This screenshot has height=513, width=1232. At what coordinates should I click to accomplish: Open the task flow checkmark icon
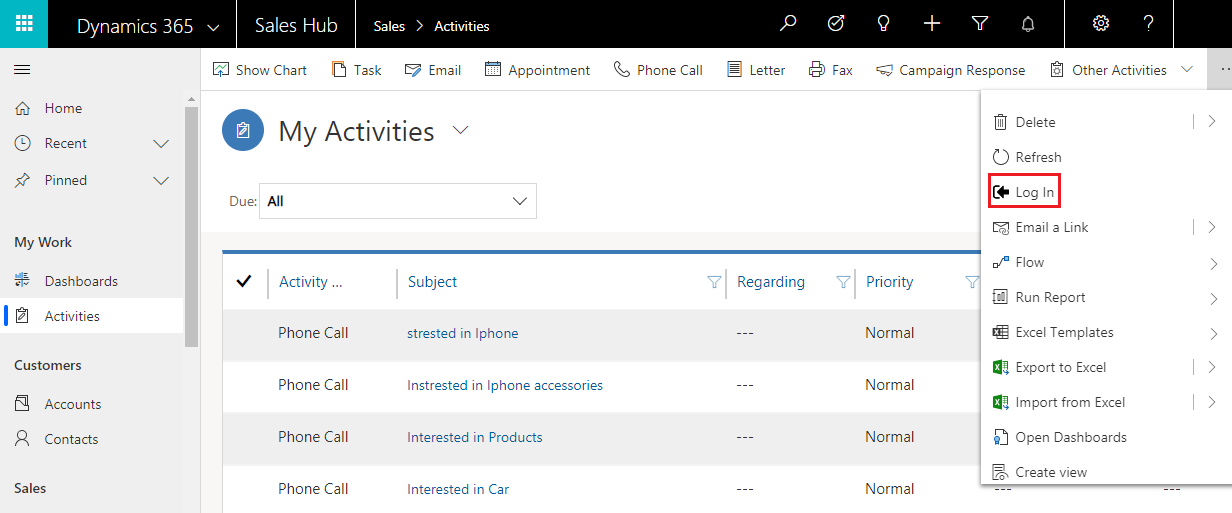[836, 24]
